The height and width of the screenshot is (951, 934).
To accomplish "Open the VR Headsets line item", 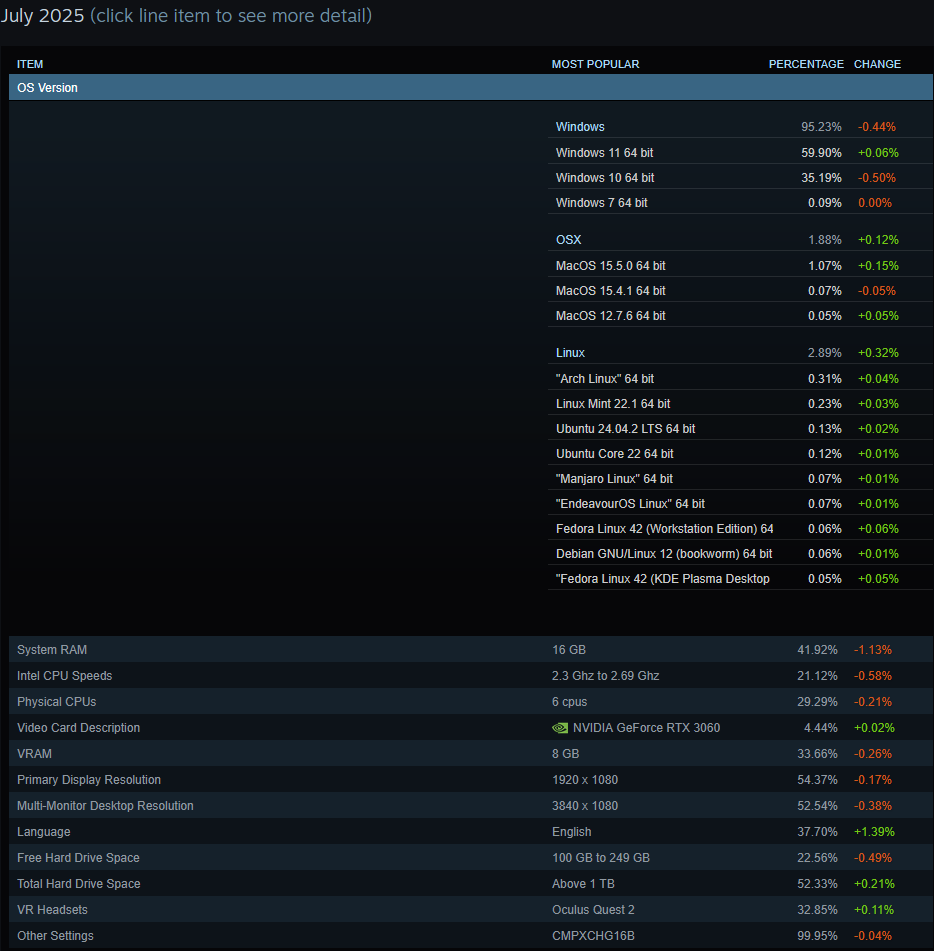I will 471,910.
